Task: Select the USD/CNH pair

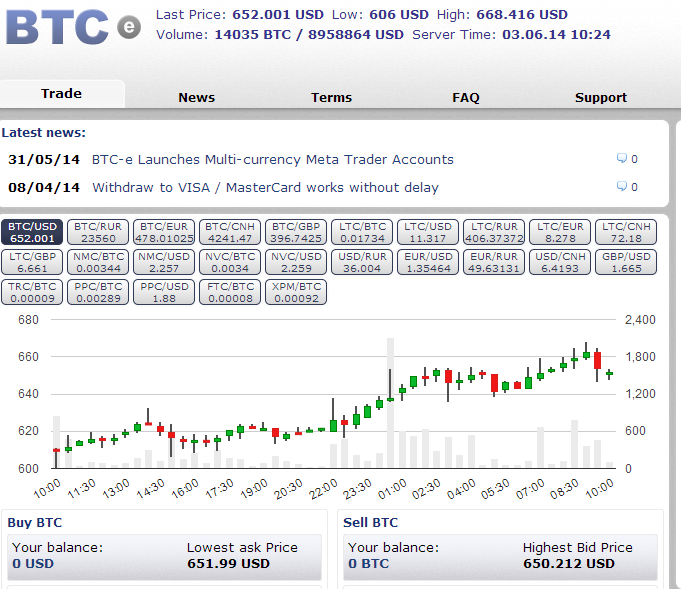Action: tap(560, 262)
